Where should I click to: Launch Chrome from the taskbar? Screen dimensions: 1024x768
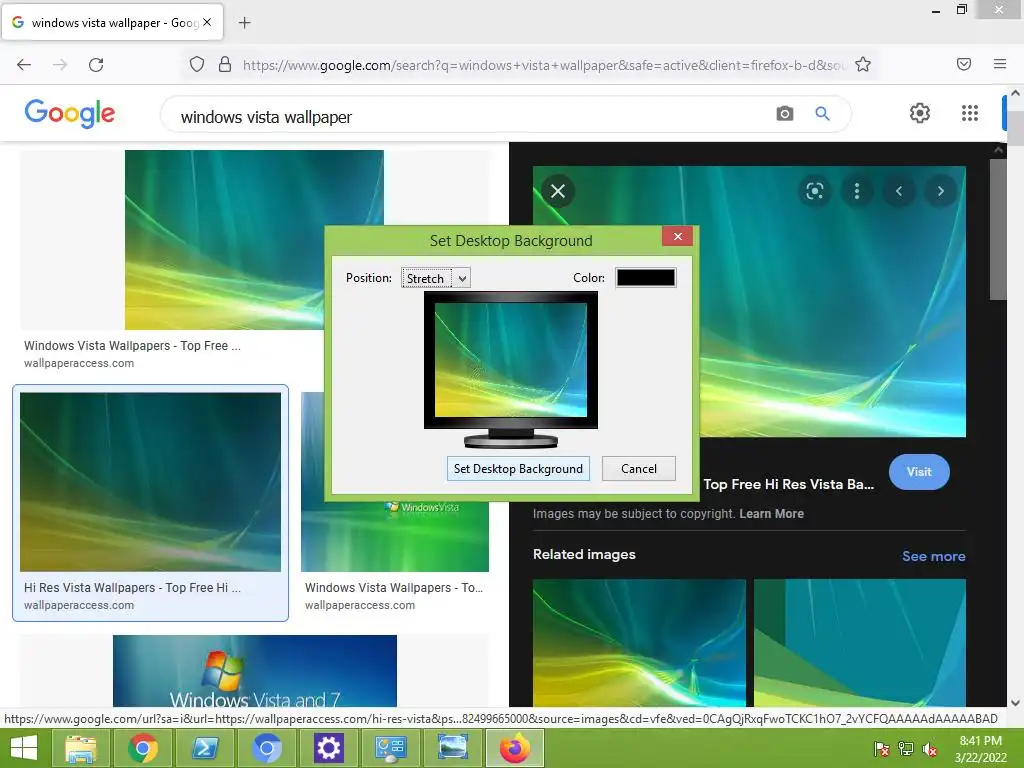coord(142,748)
